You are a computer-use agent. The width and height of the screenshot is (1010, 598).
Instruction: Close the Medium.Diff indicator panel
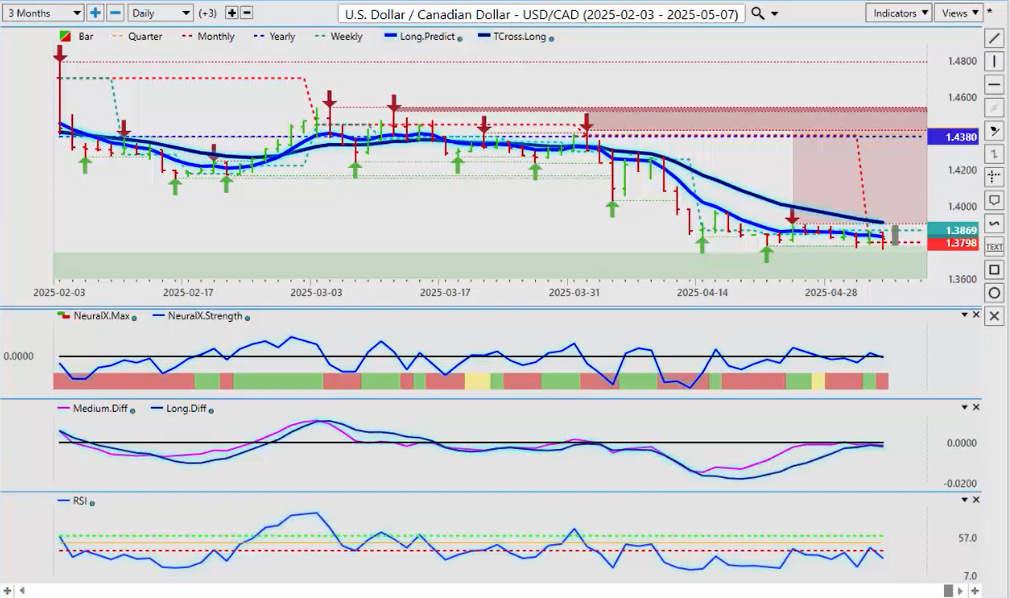click(x=977, y=407)
